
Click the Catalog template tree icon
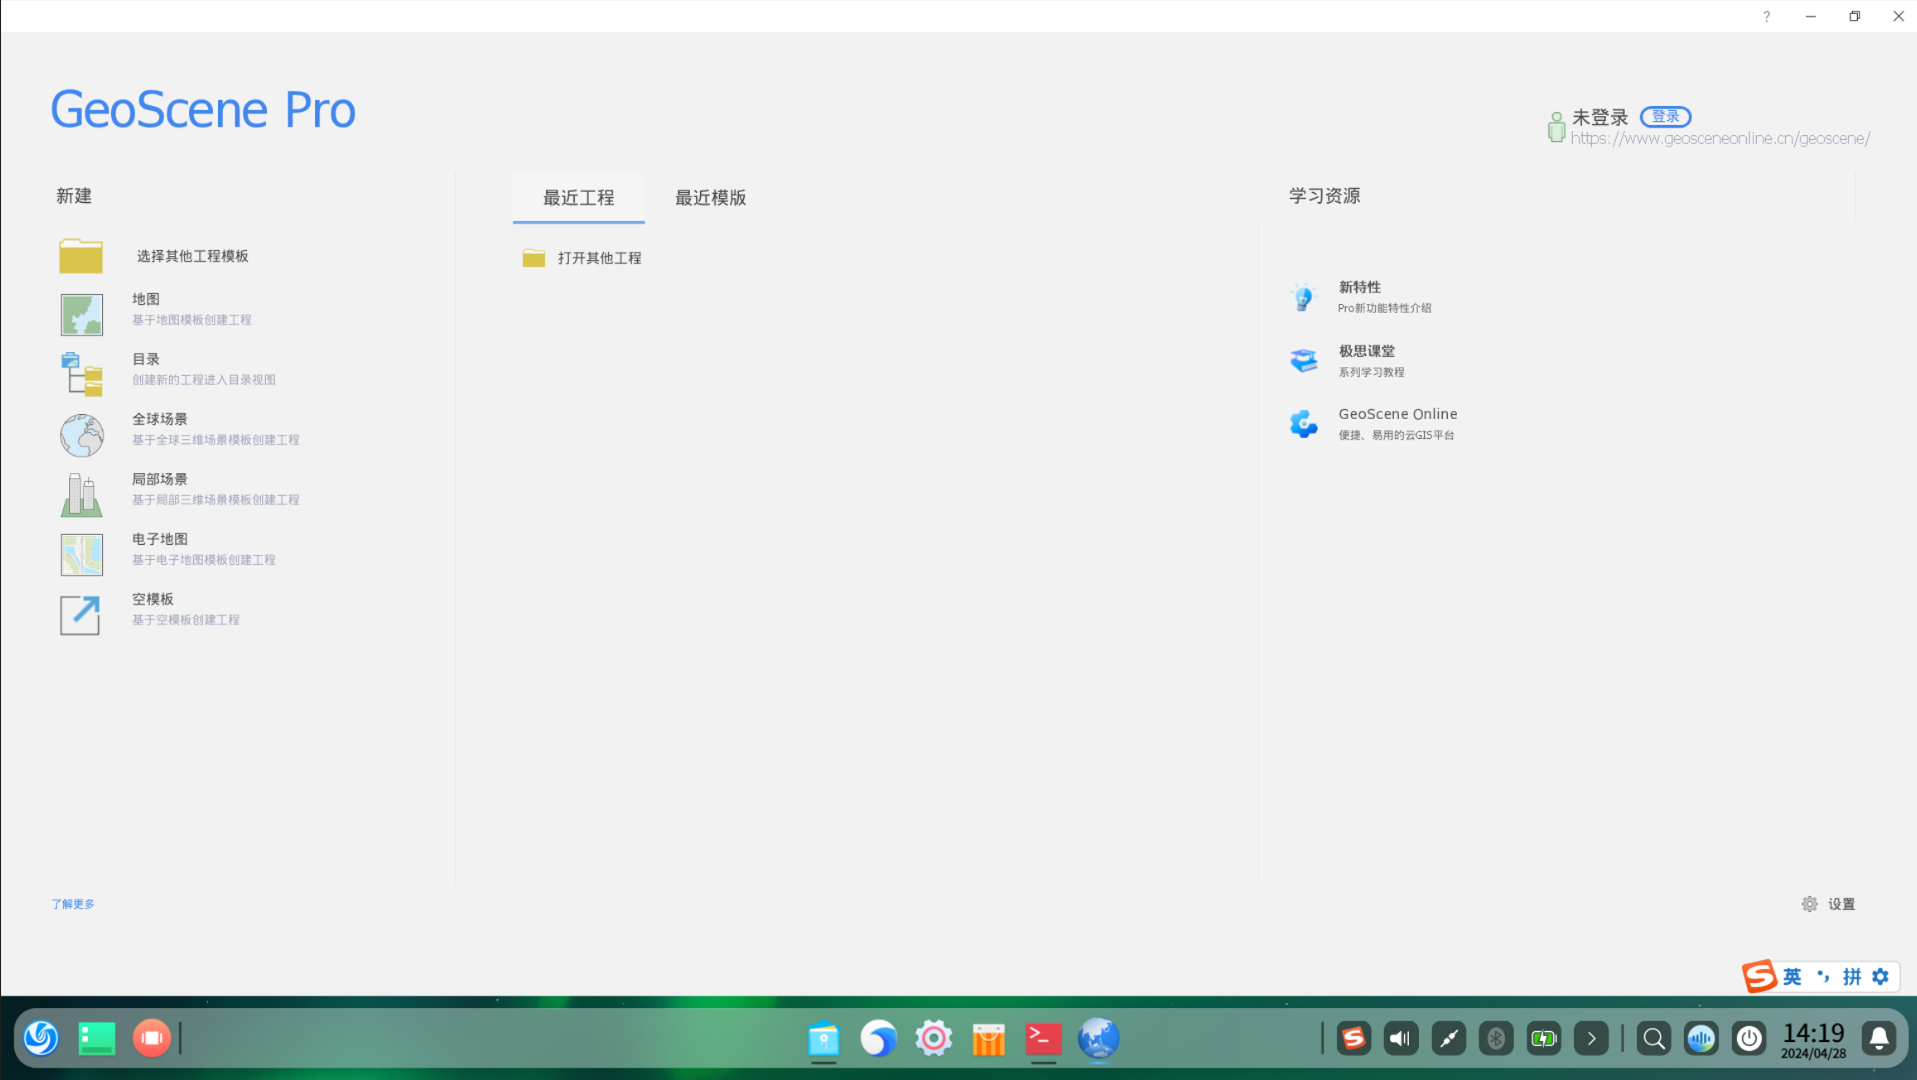pos(81,374)
